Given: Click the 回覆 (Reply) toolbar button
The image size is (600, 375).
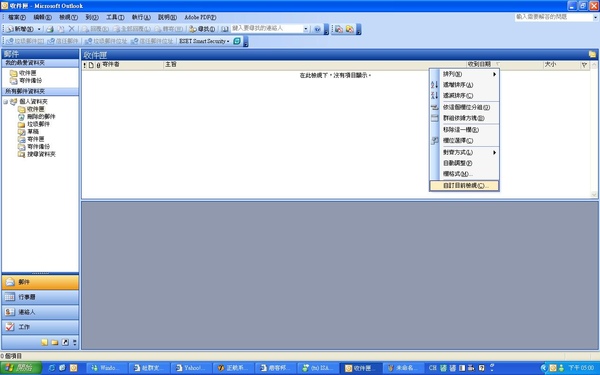Looking at the screenshot, I should (x=95, y=29).
